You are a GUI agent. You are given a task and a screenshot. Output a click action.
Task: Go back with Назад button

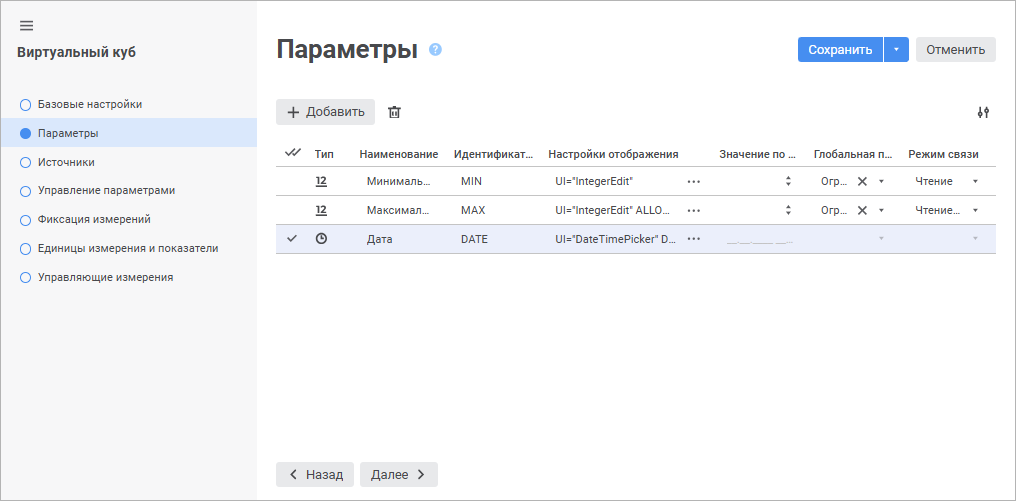coord(315,474)
